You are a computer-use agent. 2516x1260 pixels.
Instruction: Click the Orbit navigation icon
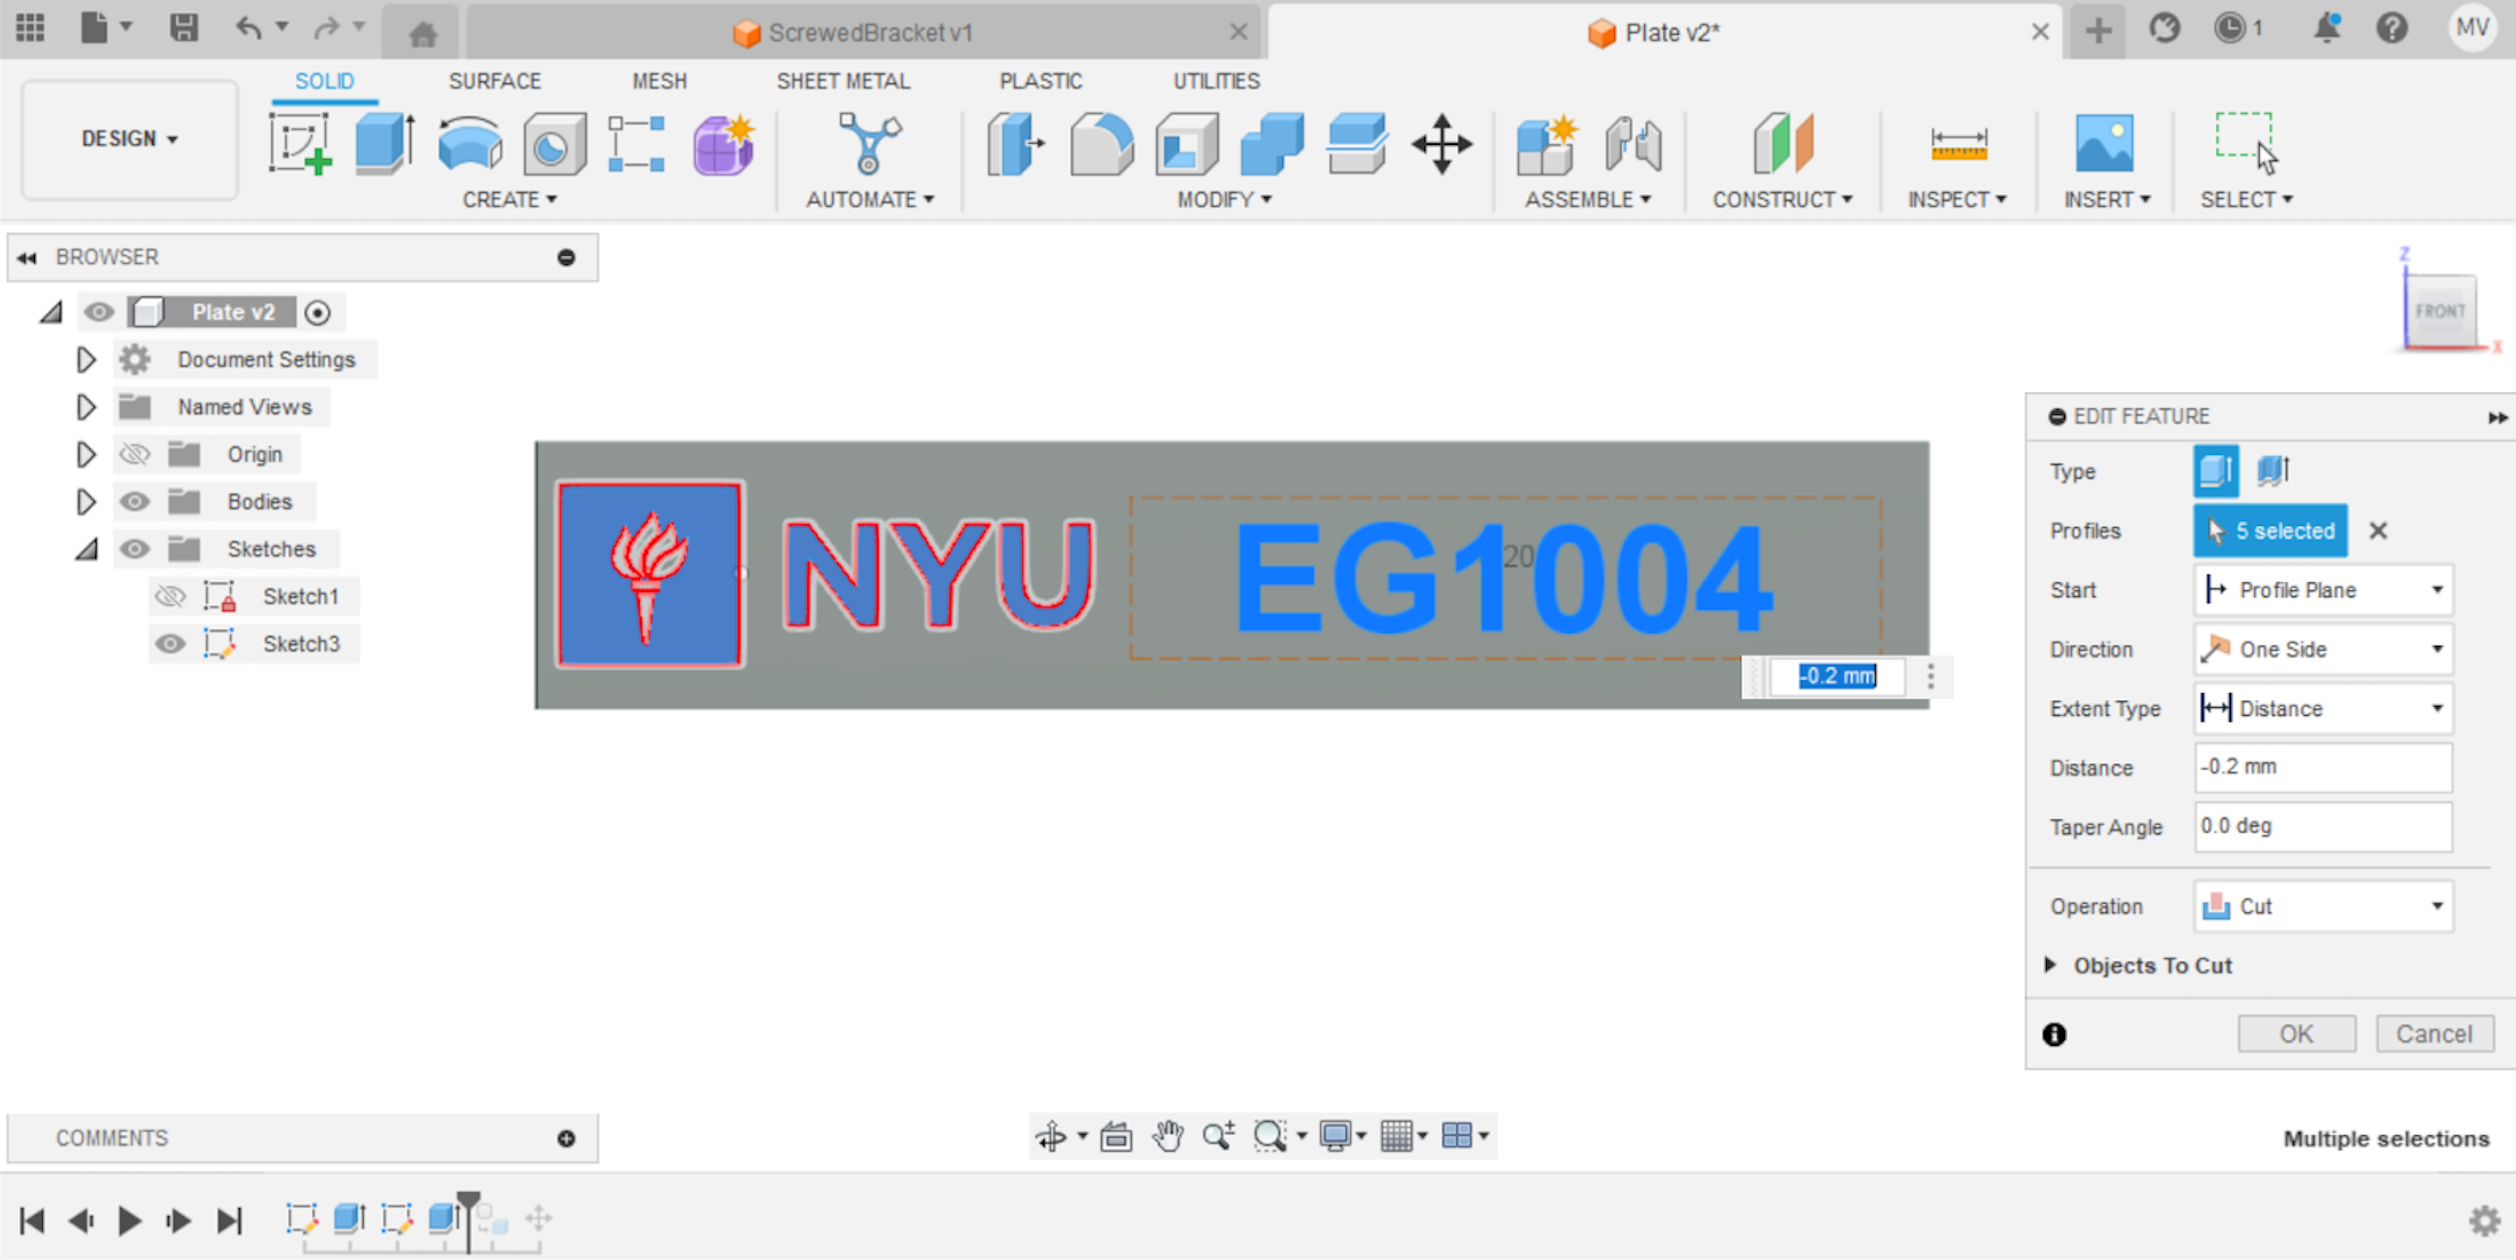[1051, 1136]
